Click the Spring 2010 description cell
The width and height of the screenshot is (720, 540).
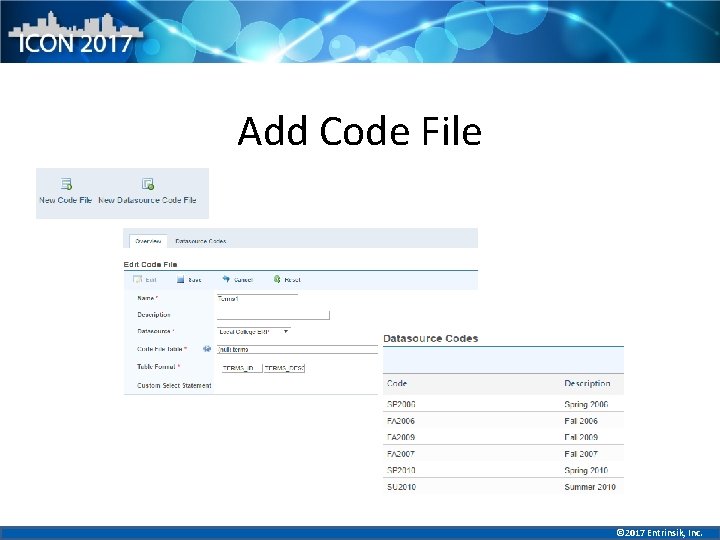point(586,470)
